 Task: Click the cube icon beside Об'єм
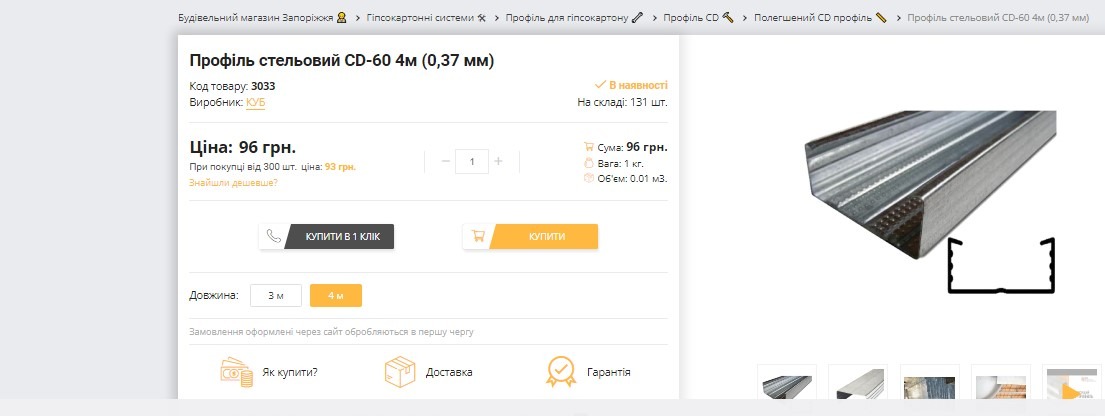click(589, 178)
